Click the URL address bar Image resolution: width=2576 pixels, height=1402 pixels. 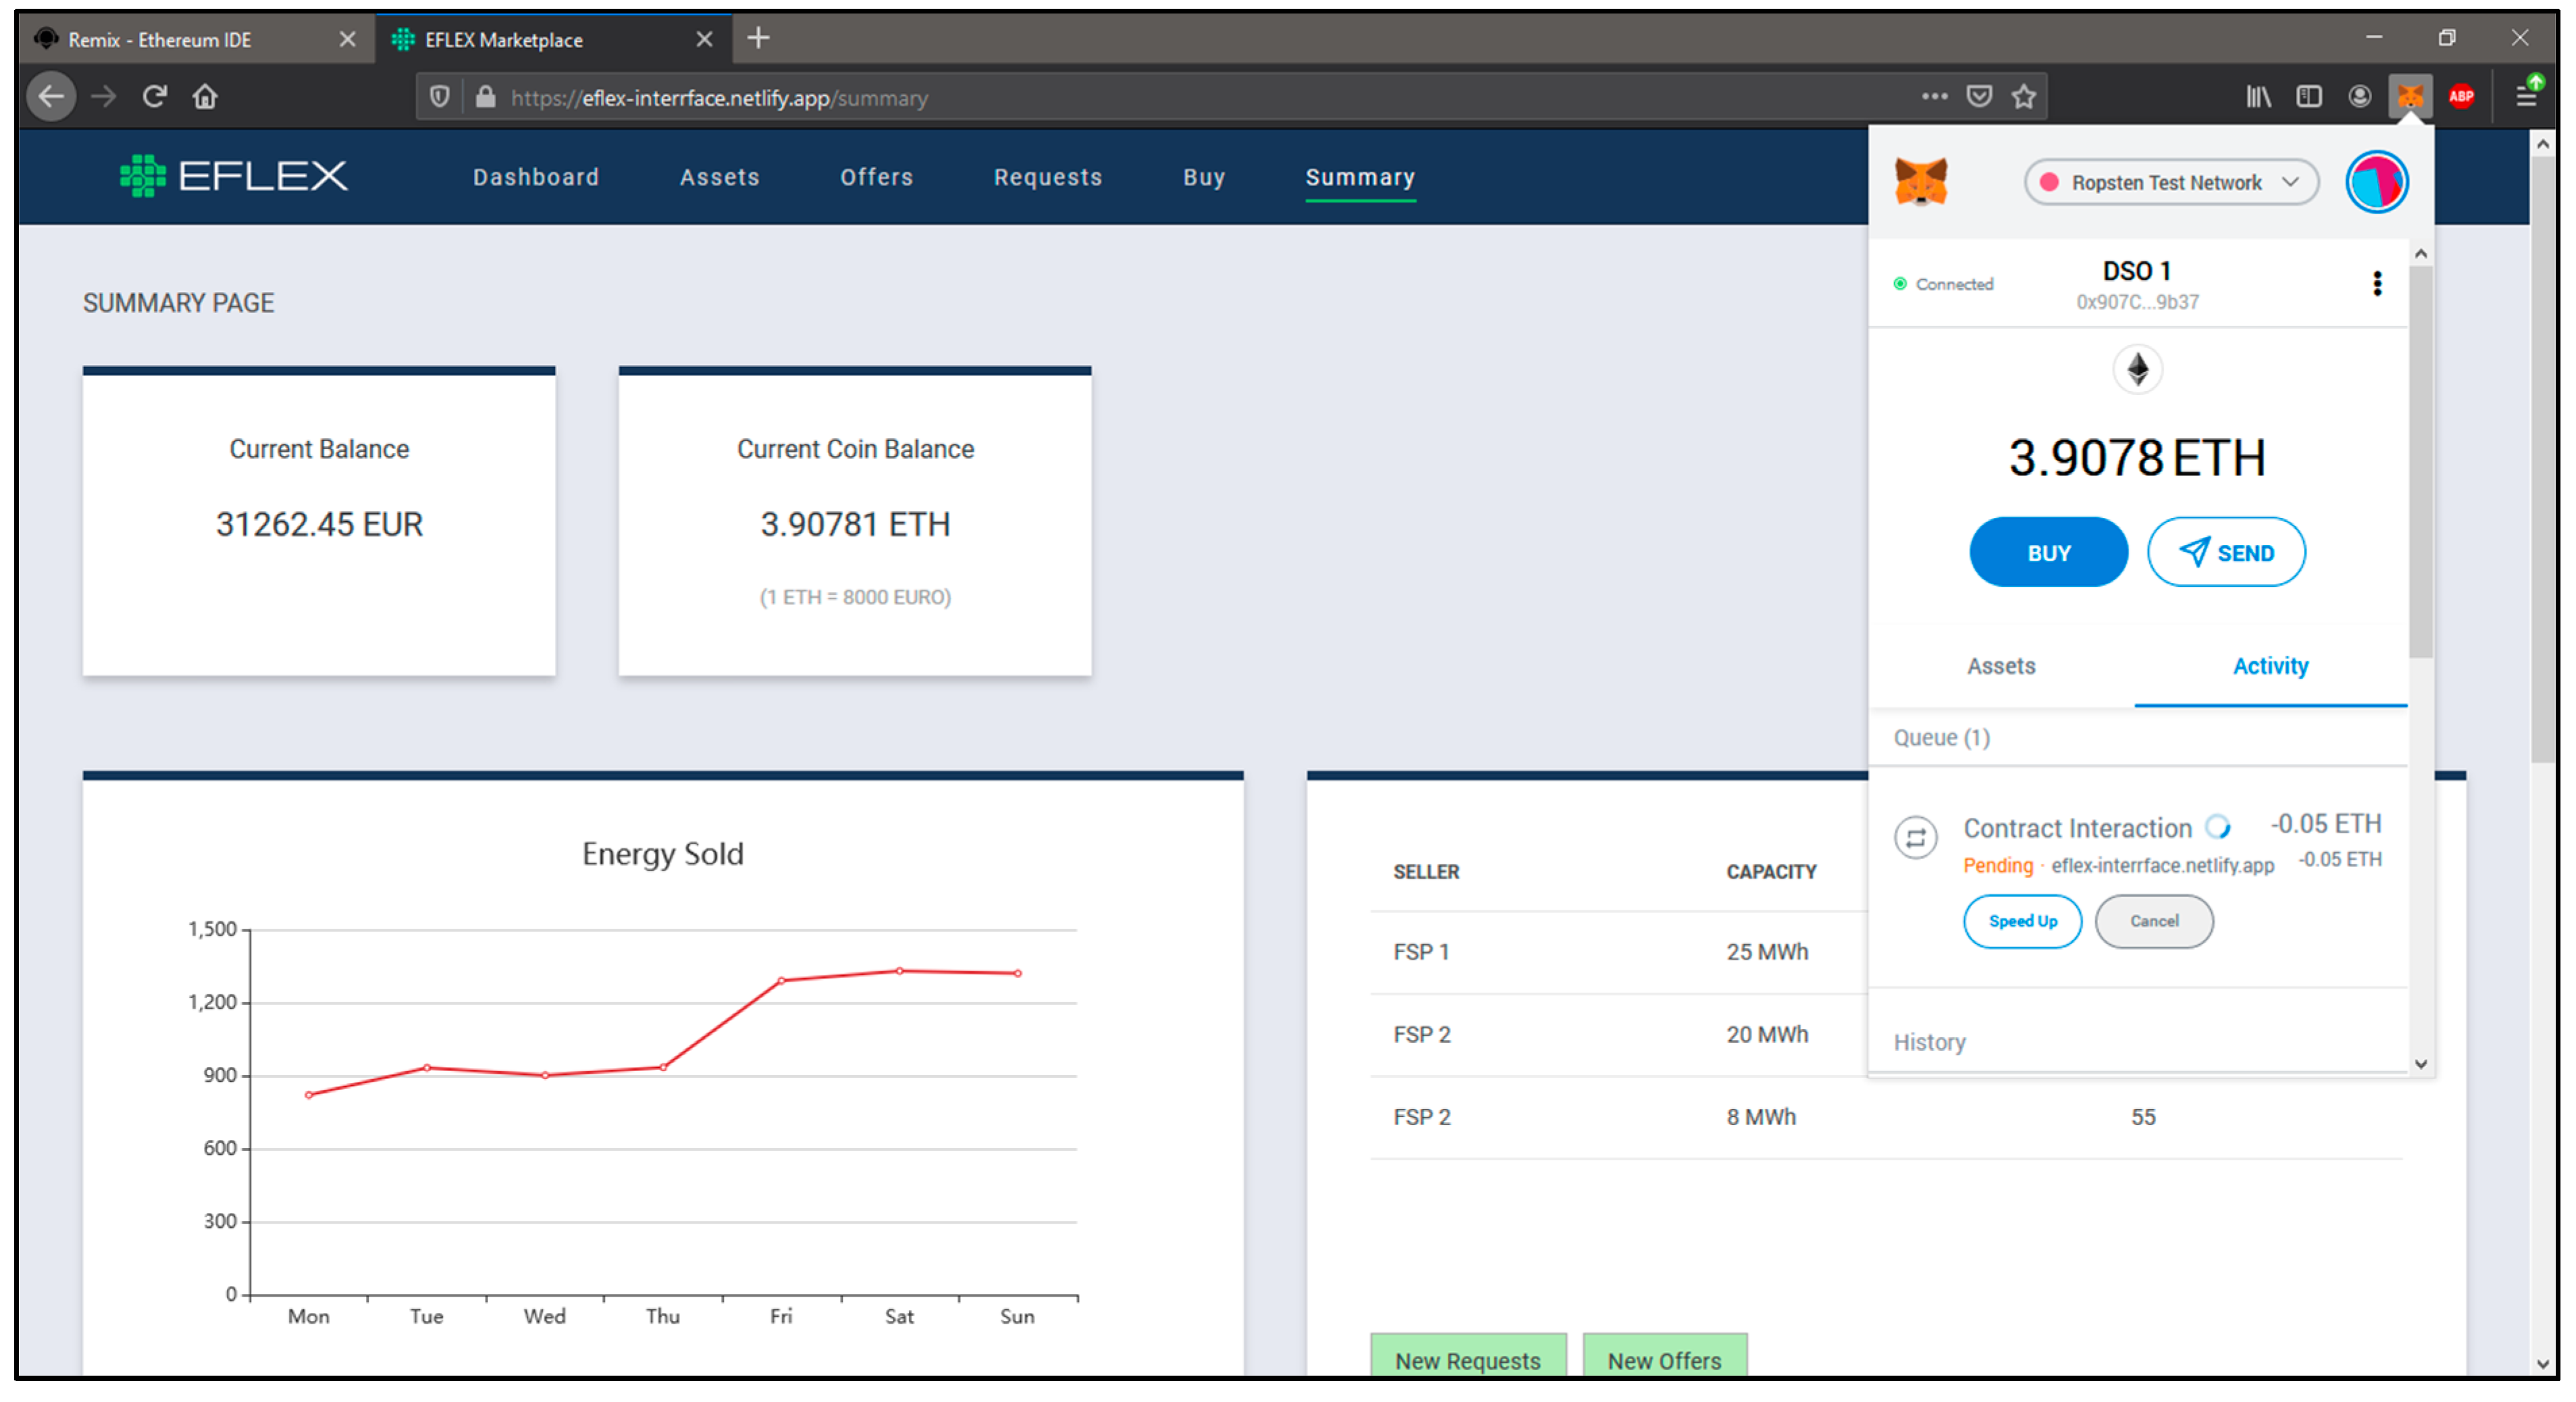coord(1200,98)
